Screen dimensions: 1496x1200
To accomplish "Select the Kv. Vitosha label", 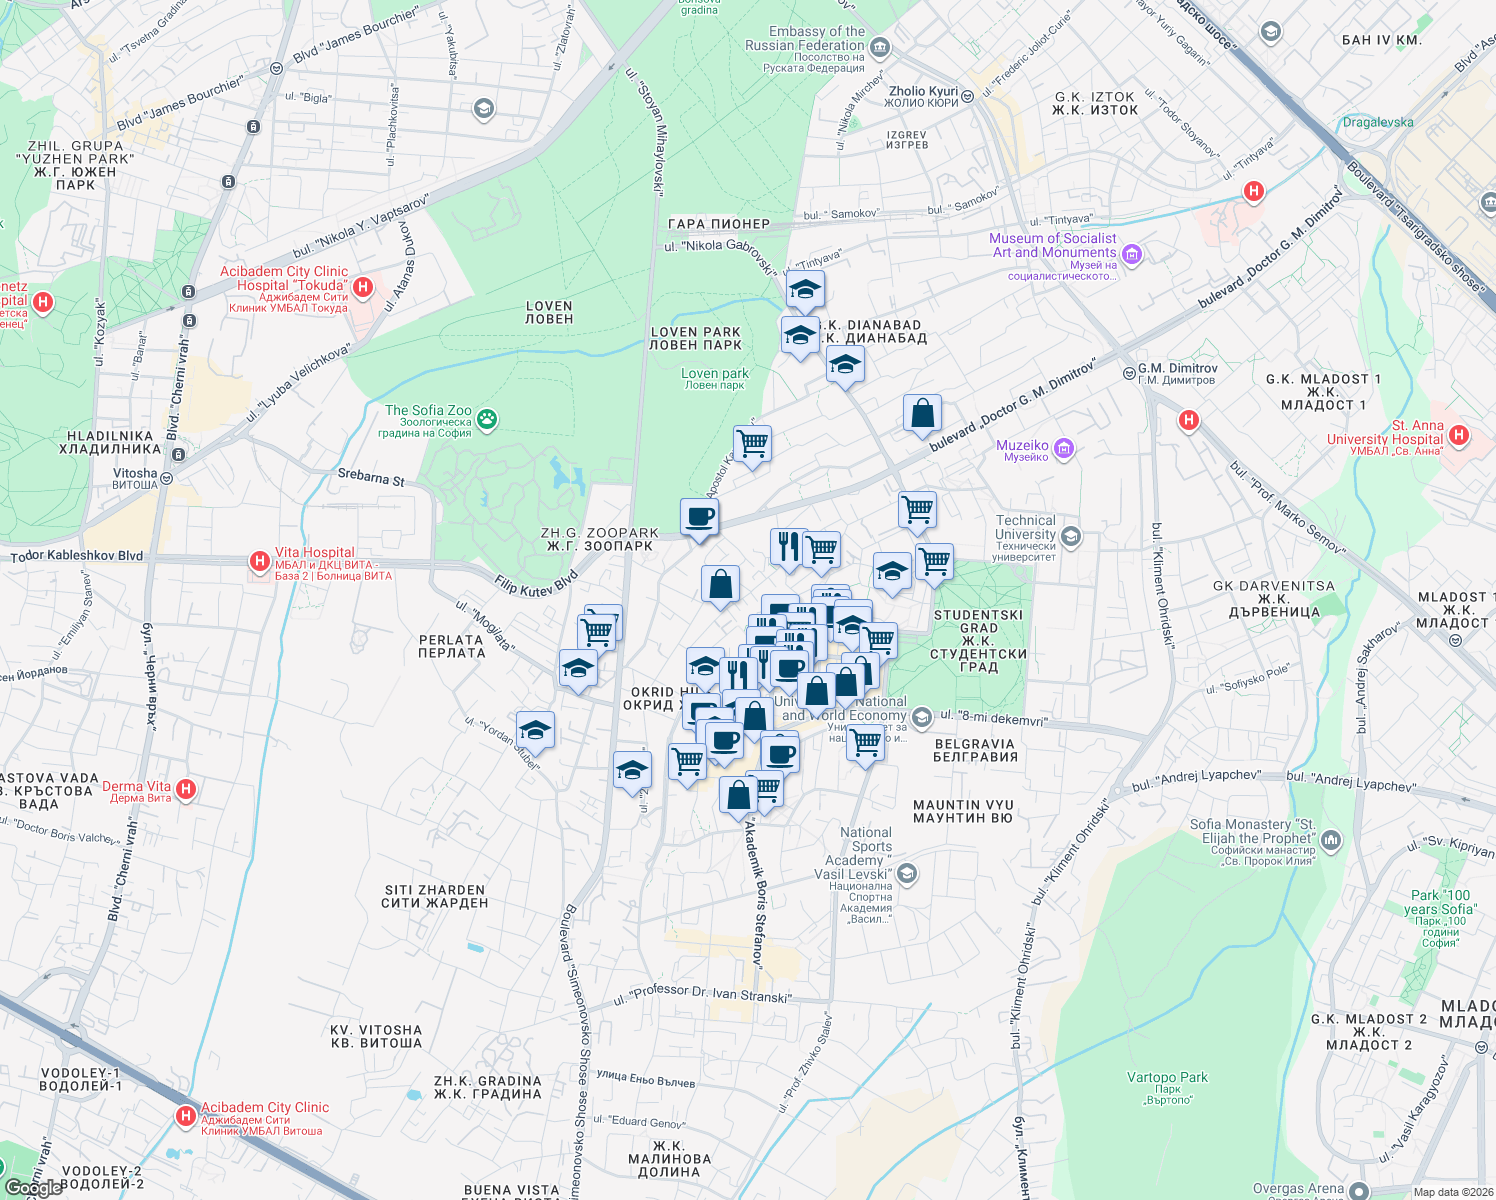I will click(x=376, y=1036).
